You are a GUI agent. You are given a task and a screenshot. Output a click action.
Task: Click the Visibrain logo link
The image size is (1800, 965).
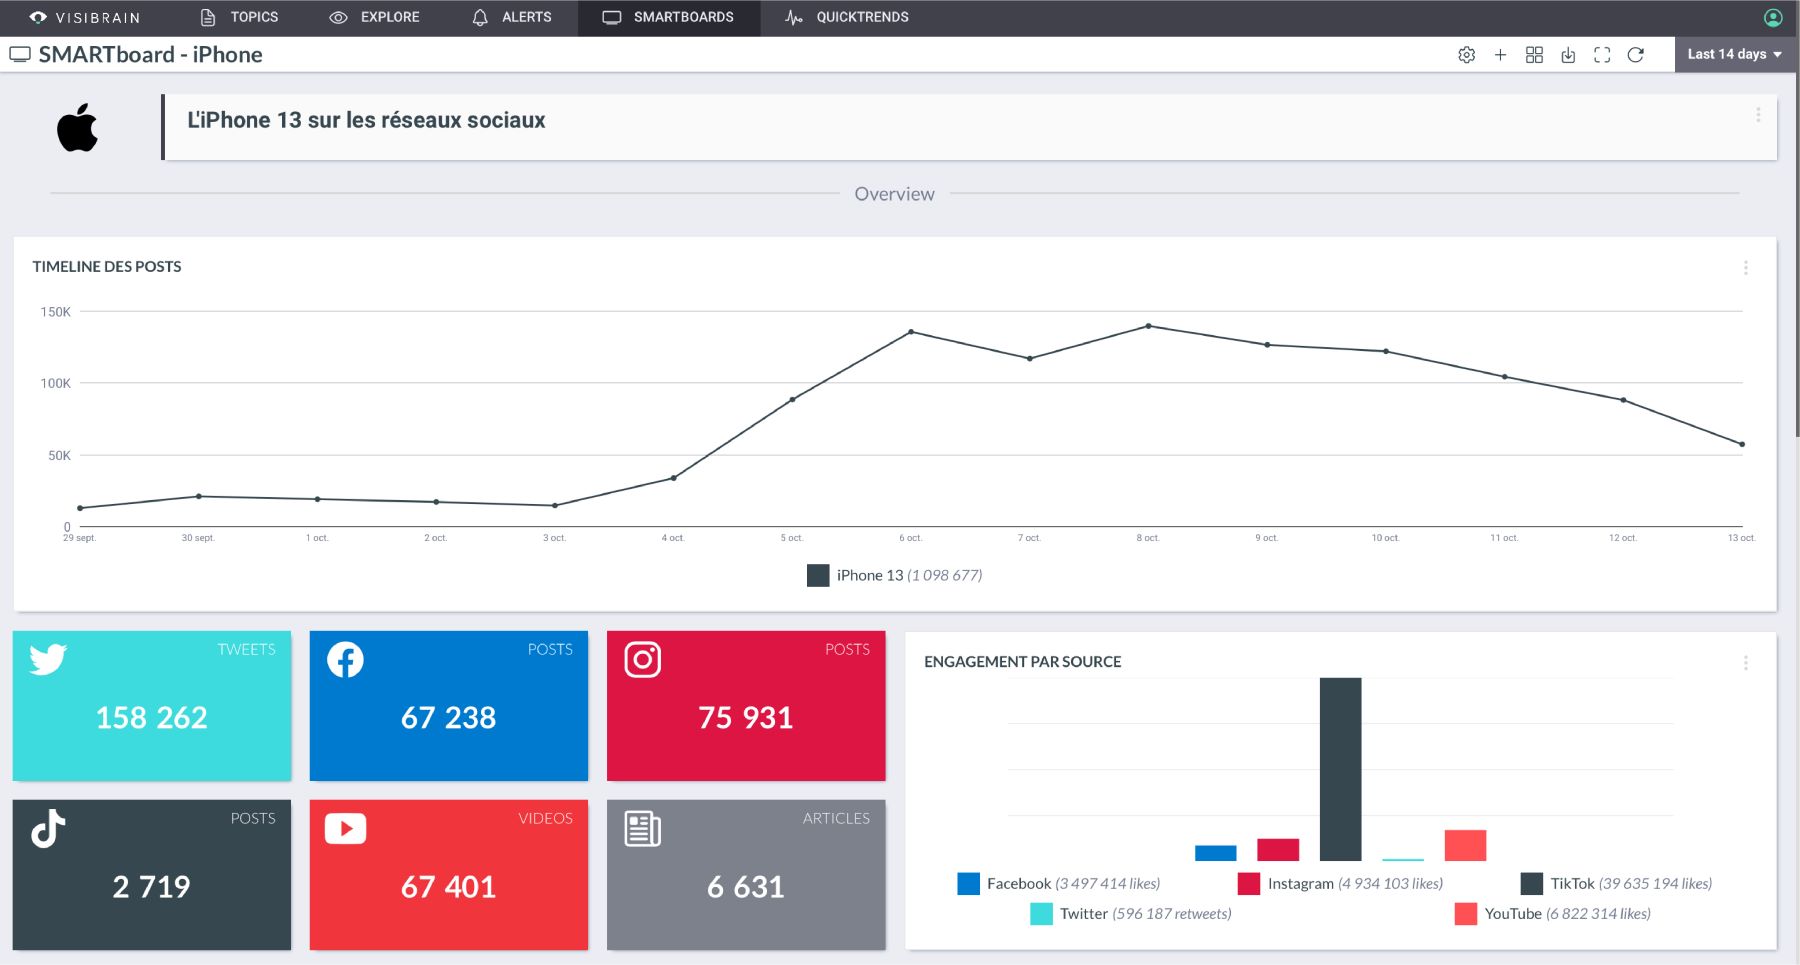click(x=85, y=18)
